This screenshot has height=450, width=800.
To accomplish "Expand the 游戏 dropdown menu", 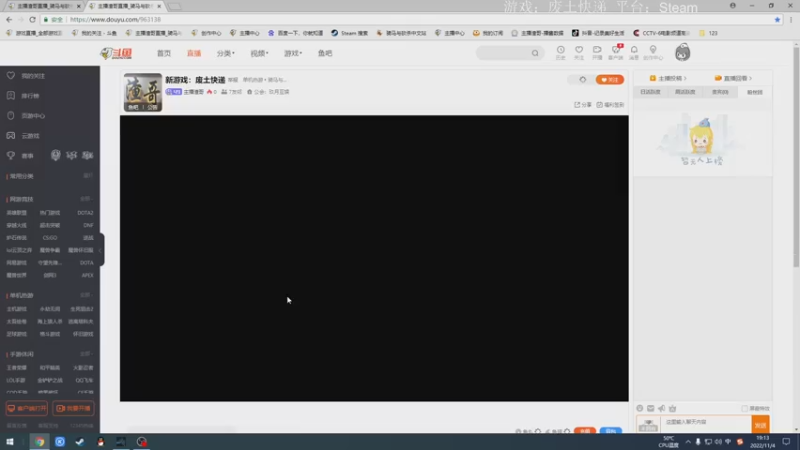I will 293,53.
